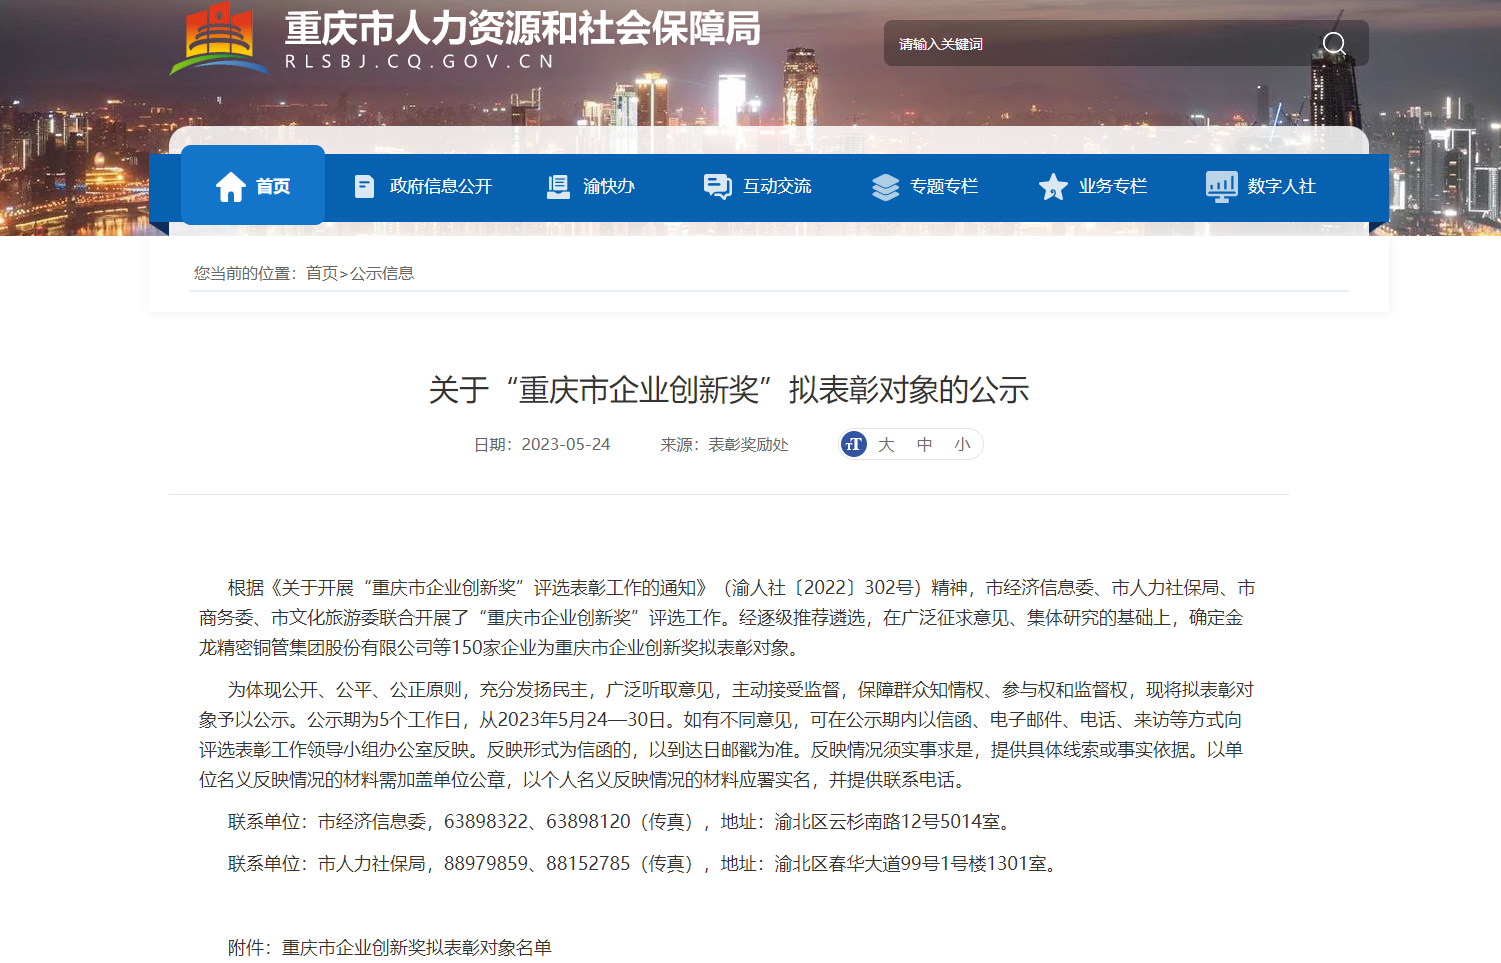Image resolution: width=1501 pixels, height=963 pixels.
Task: Click the site title 重庆市人力资源和社会保障局
Action: (523, 29)
